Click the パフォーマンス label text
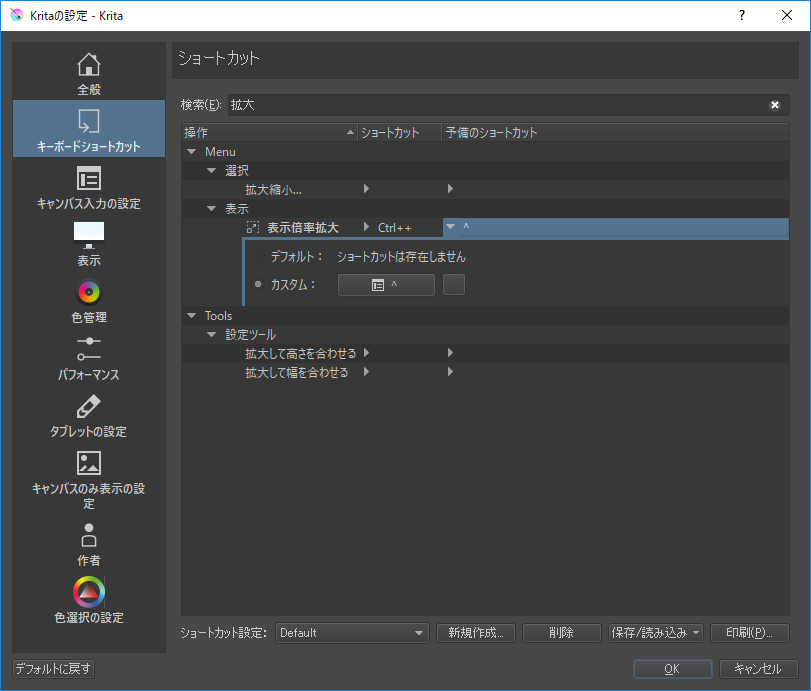The image size is (811, 691). point(89,374)
